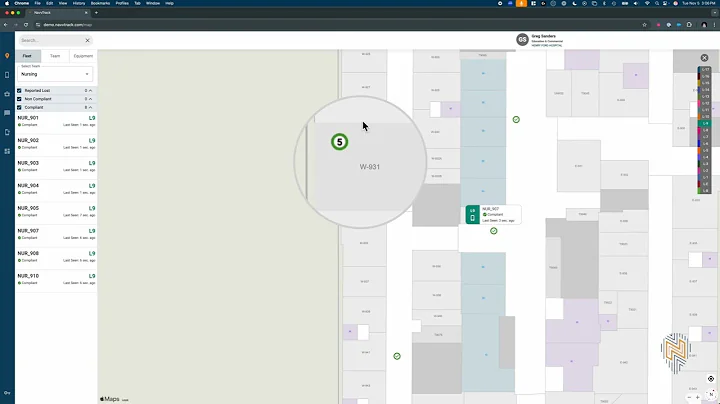Select device NUR_905 in list
720x404 pixels.
point(56,211)
